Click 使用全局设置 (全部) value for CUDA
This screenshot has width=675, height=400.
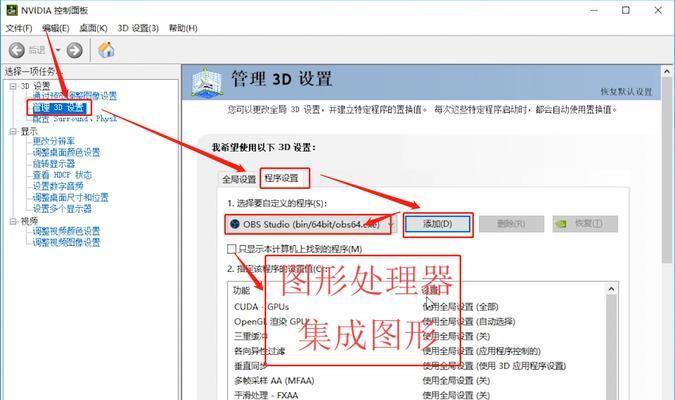(460, 307)
